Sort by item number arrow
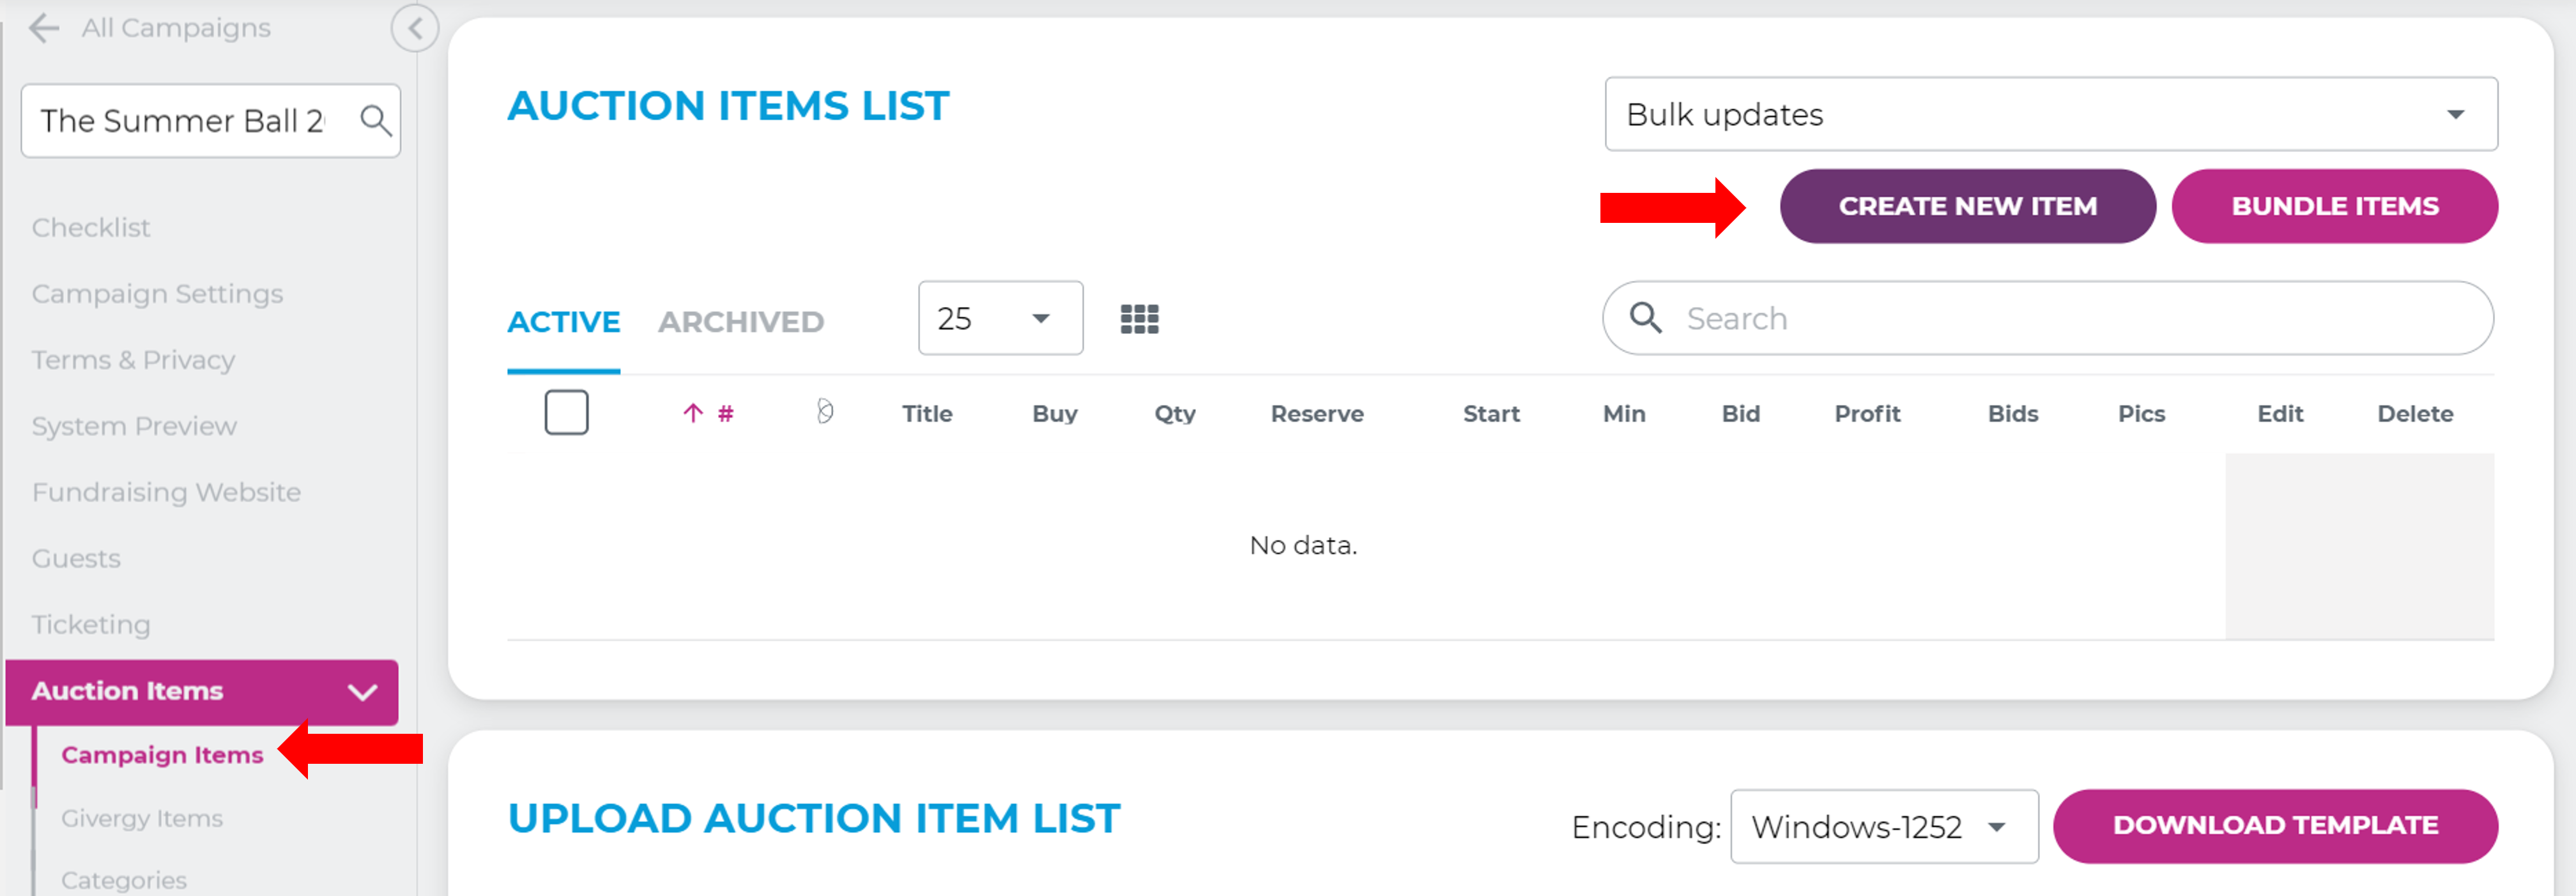Viewport: 2576px width, 896px height. tap(693, 413)
